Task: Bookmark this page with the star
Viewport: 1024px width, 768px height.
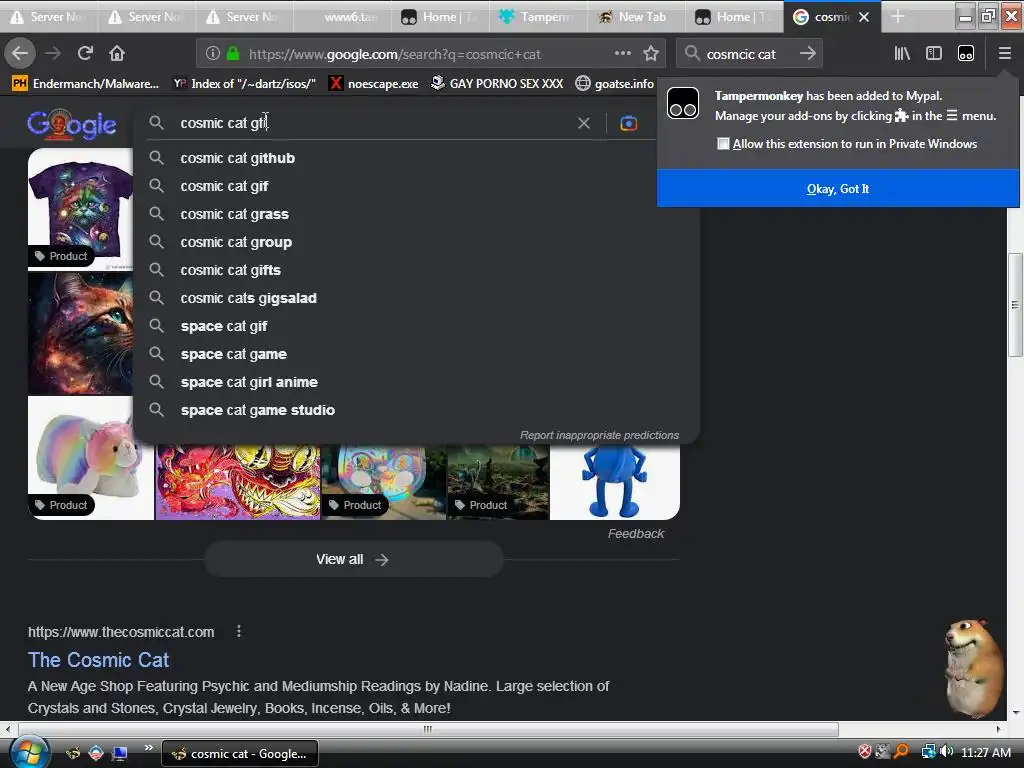Action: point(650,54)
